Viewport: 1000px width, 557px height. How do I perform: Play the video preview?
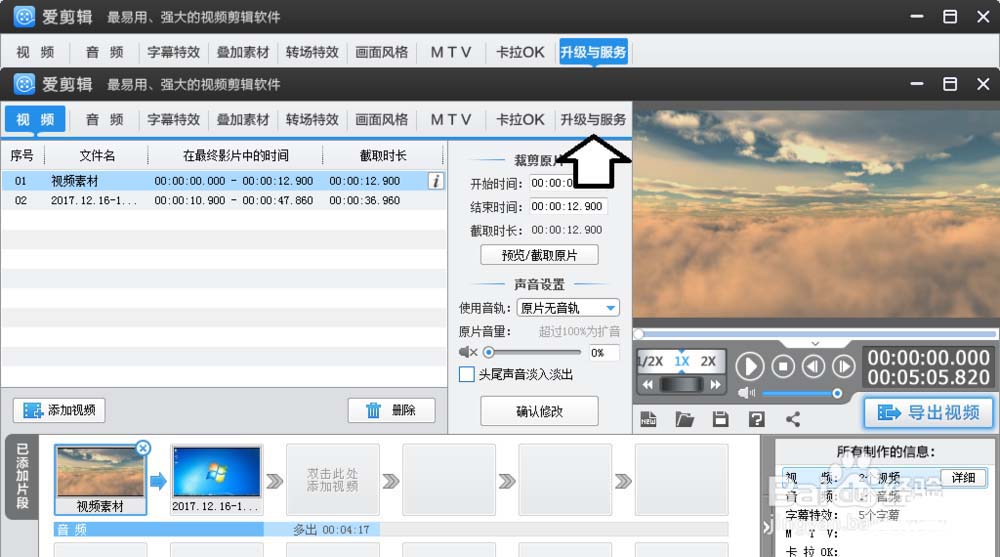point(749,366)
